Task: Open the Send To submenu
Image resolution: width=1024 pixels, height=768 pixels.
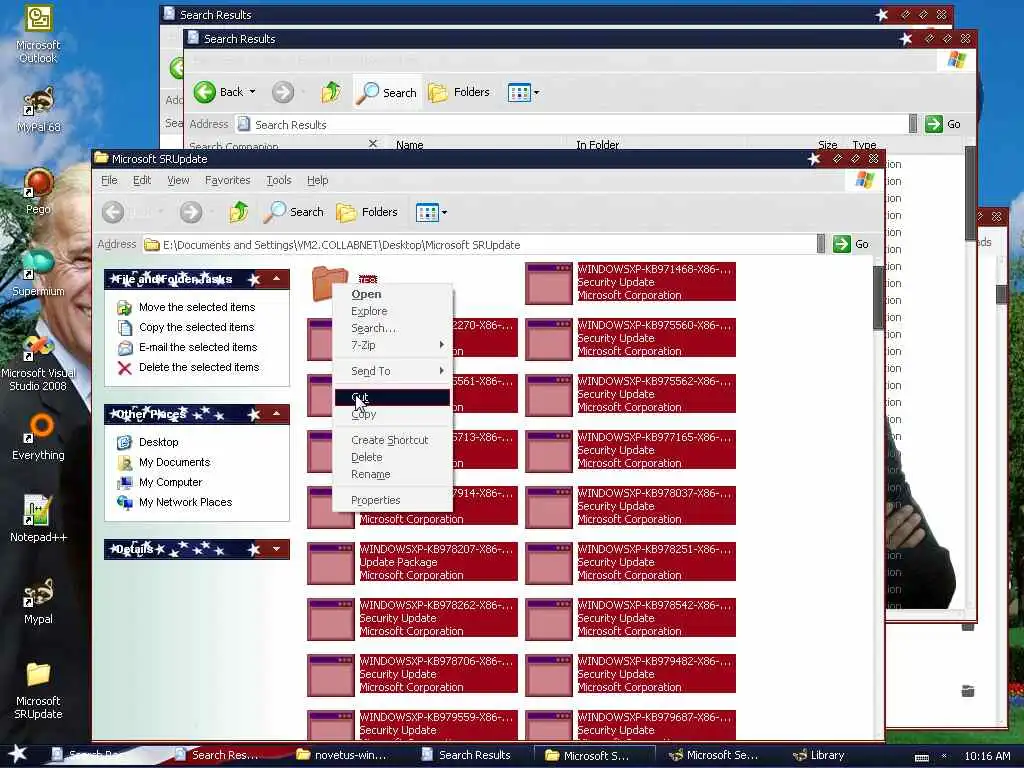Action: click(x=392, y=371)
